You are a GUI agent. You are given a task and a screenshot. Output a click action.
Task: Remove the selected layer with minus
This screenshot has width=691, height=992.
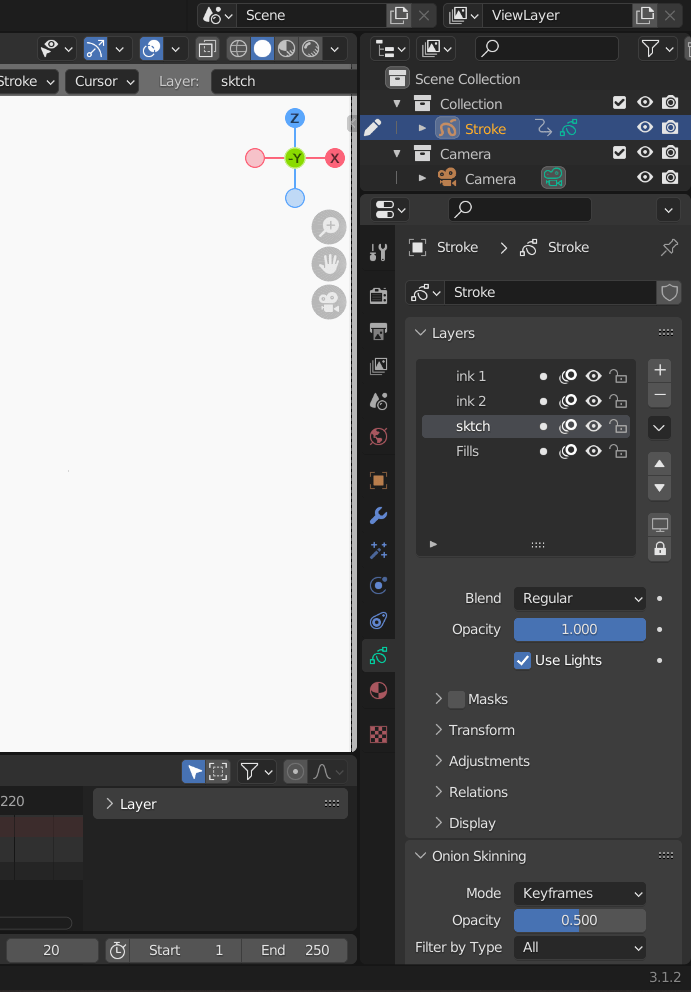pos(659,395)
